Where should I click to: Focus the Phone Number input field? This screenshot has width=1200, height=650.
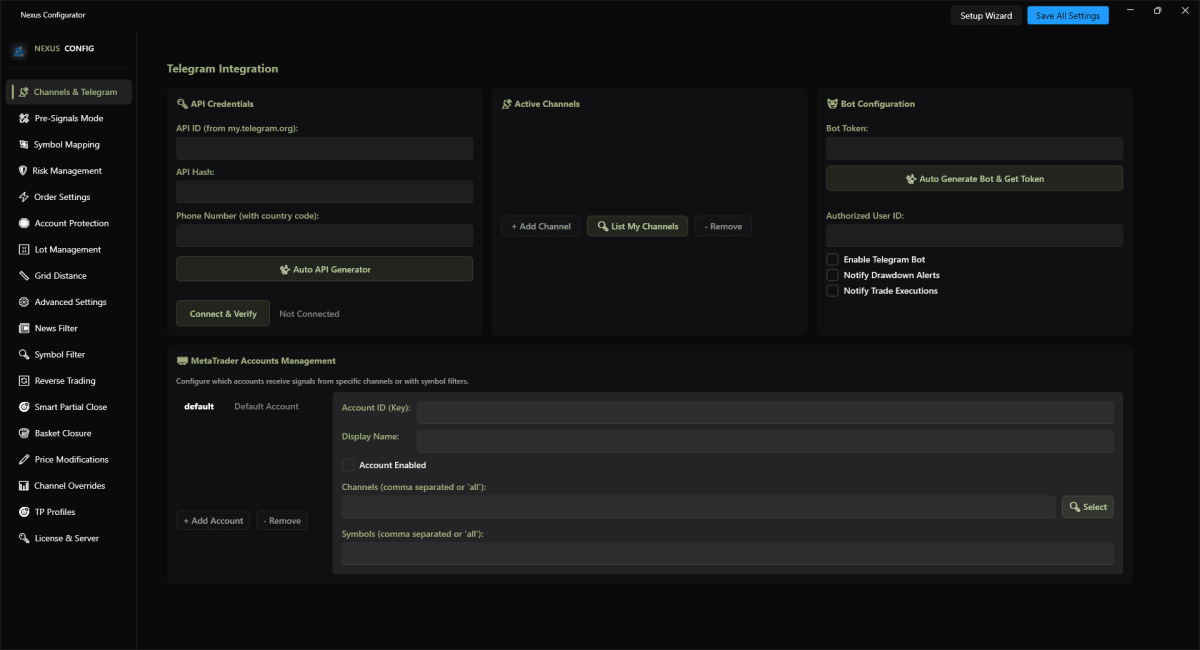click(x=325, y=236)
